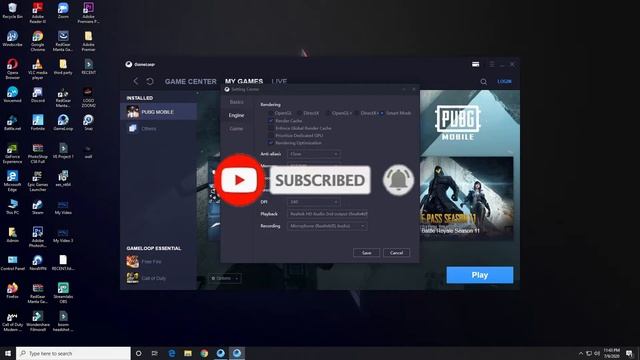
Task: Open the Recycle Bin desktop icon
Action: pos(12,11)
